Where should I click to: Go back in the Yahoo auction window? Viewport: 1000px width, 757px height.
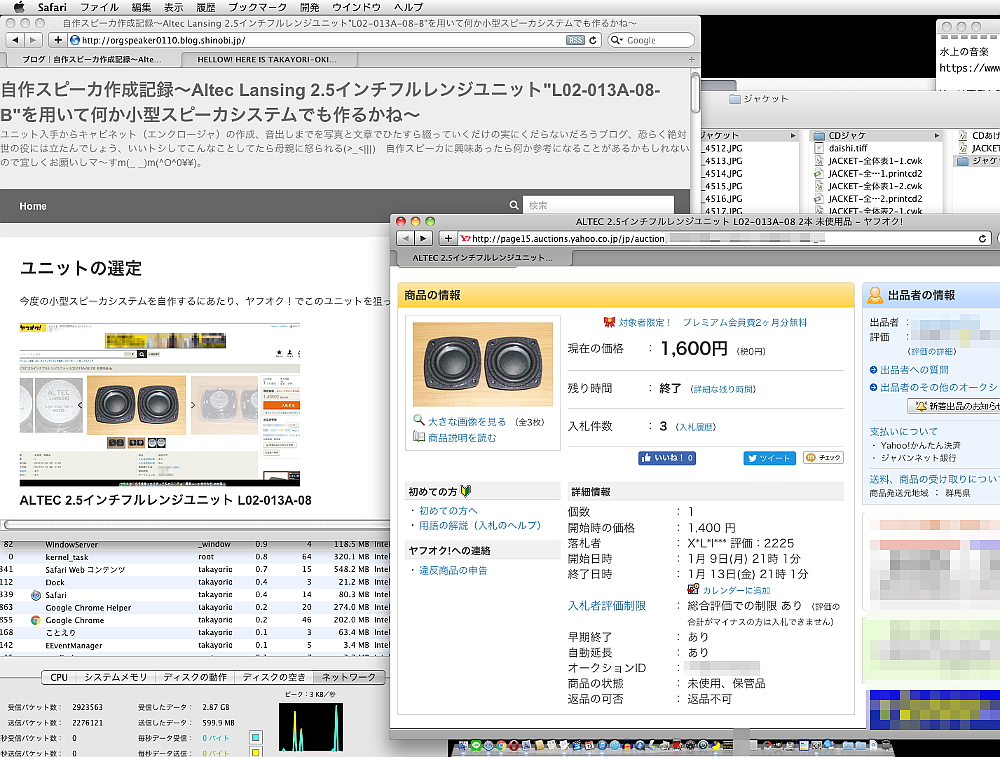[406, 239]
